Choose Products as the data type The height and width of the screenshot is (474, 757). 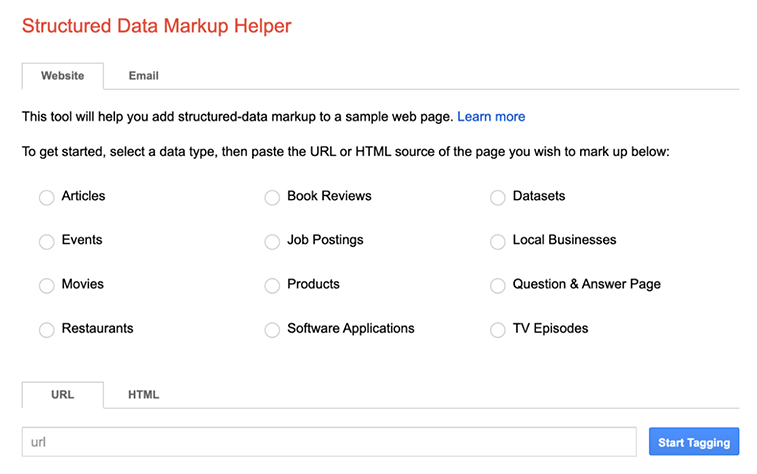coord(272,286)
